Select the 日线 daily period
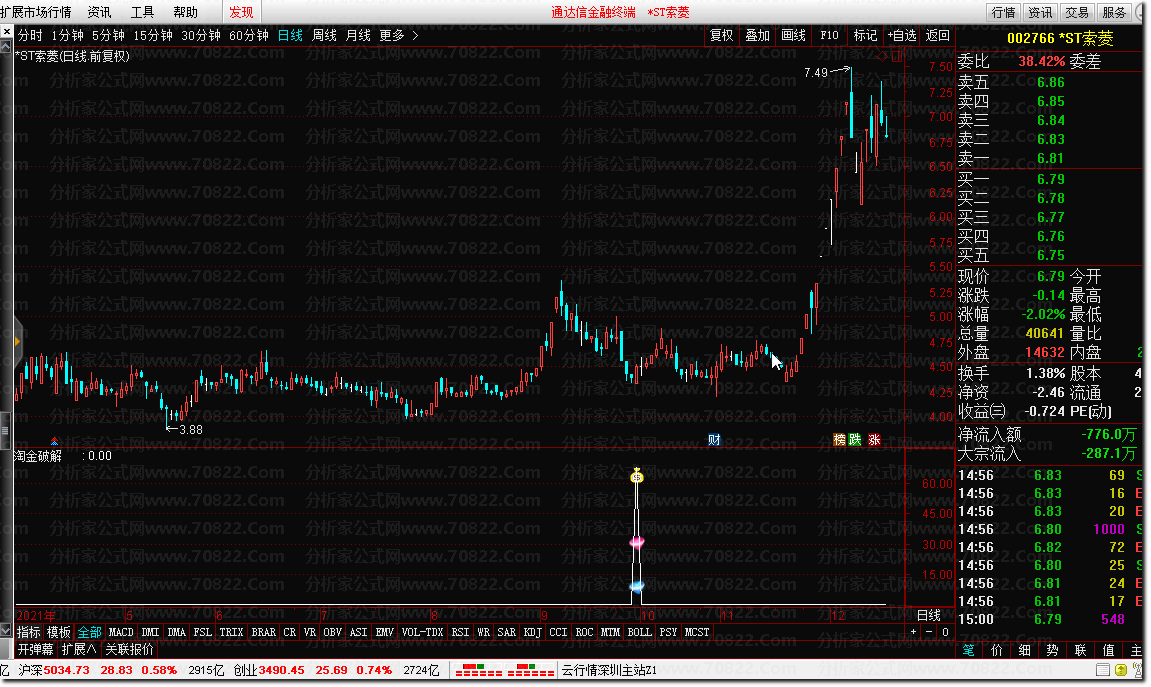 click(x=291, y=35)
